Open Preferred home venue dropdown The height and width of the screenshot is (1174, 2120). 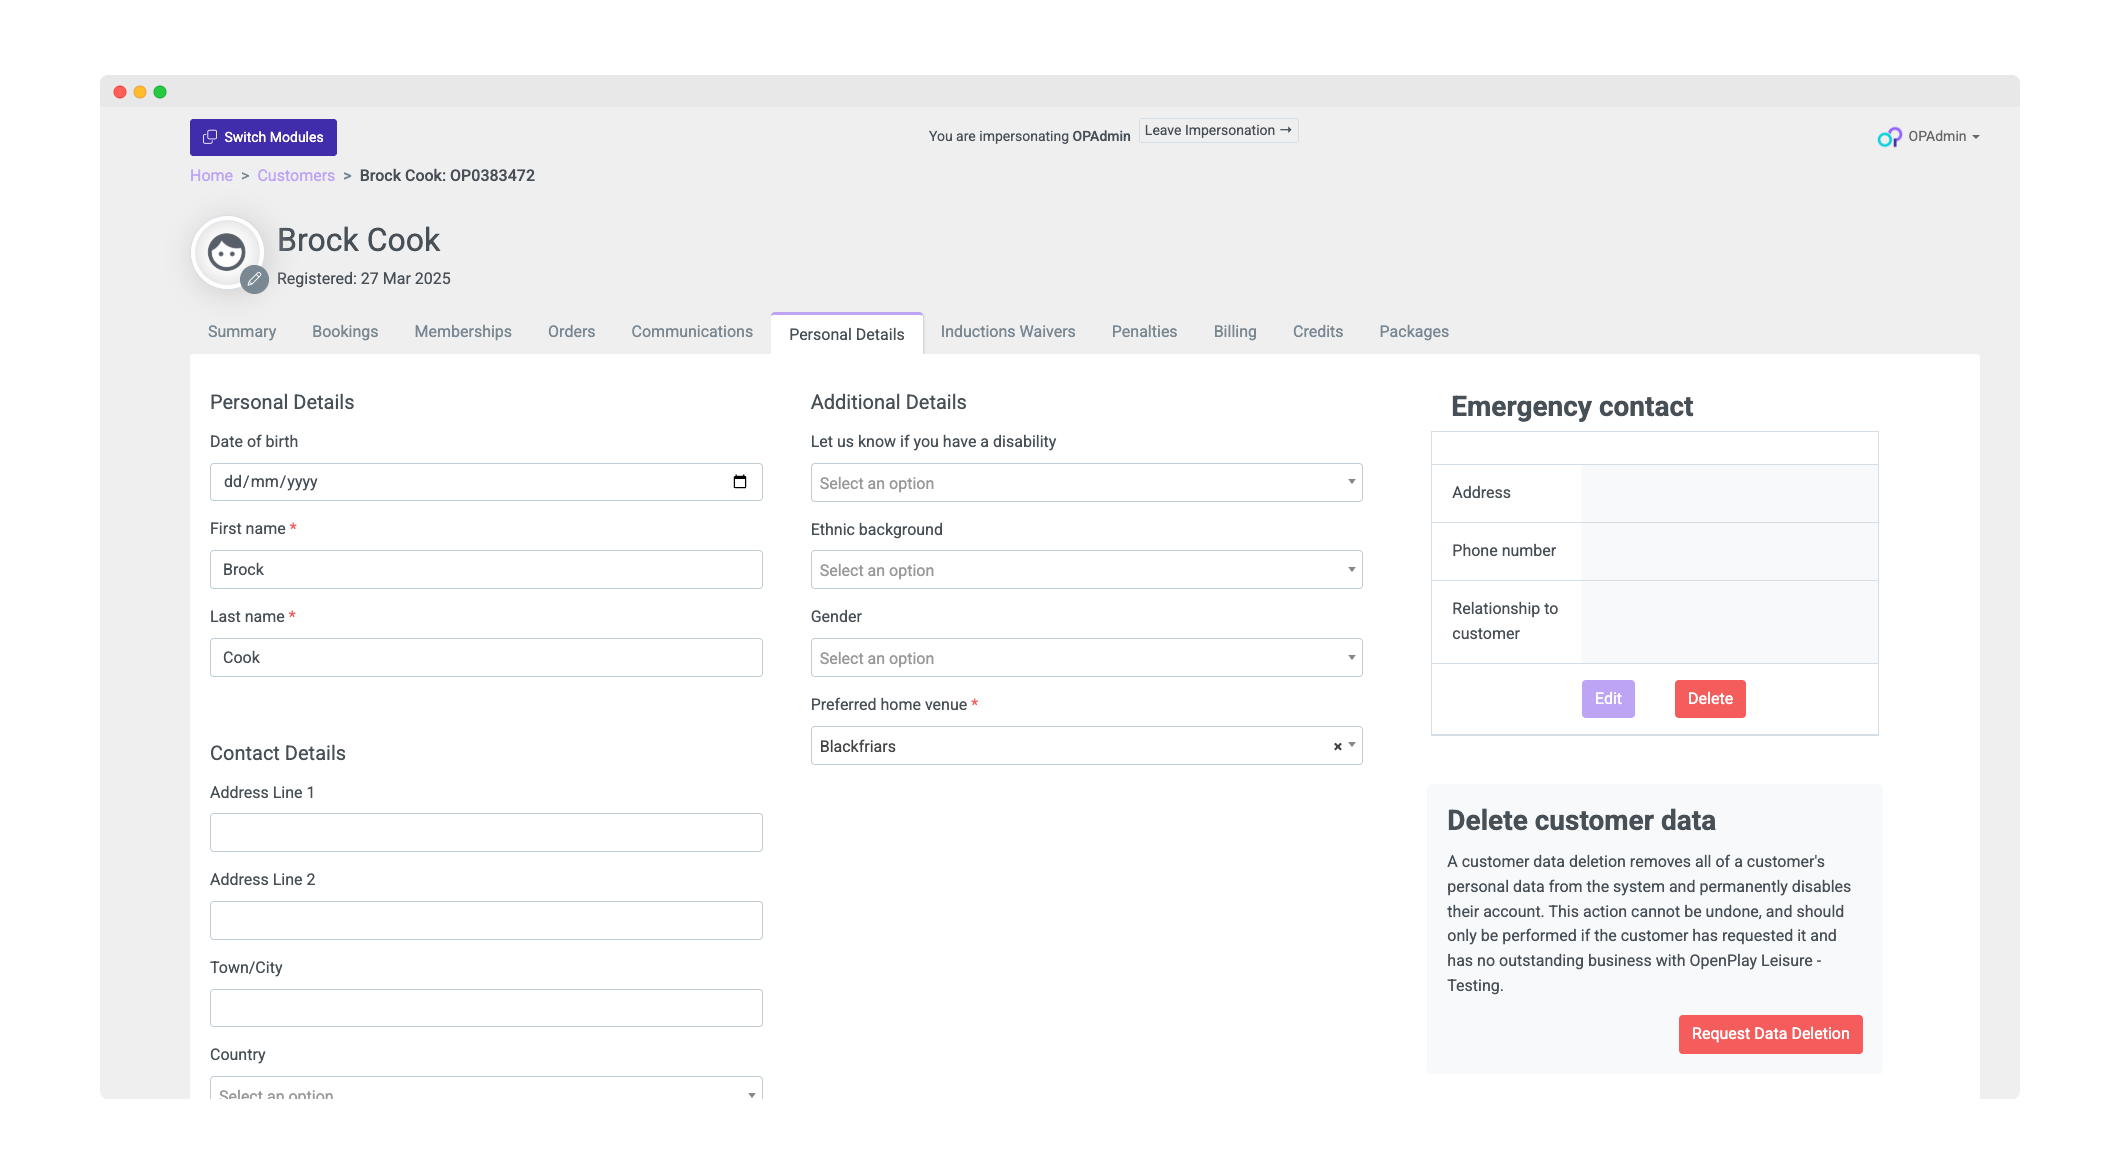pyautogui.click(x=1086, y=746)
